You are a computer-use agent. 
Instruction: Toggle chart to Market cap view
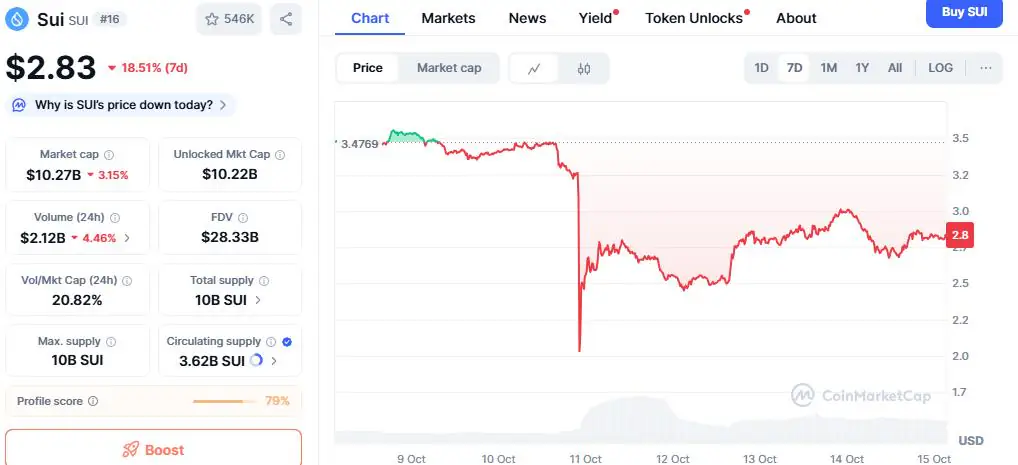[449, 68]
